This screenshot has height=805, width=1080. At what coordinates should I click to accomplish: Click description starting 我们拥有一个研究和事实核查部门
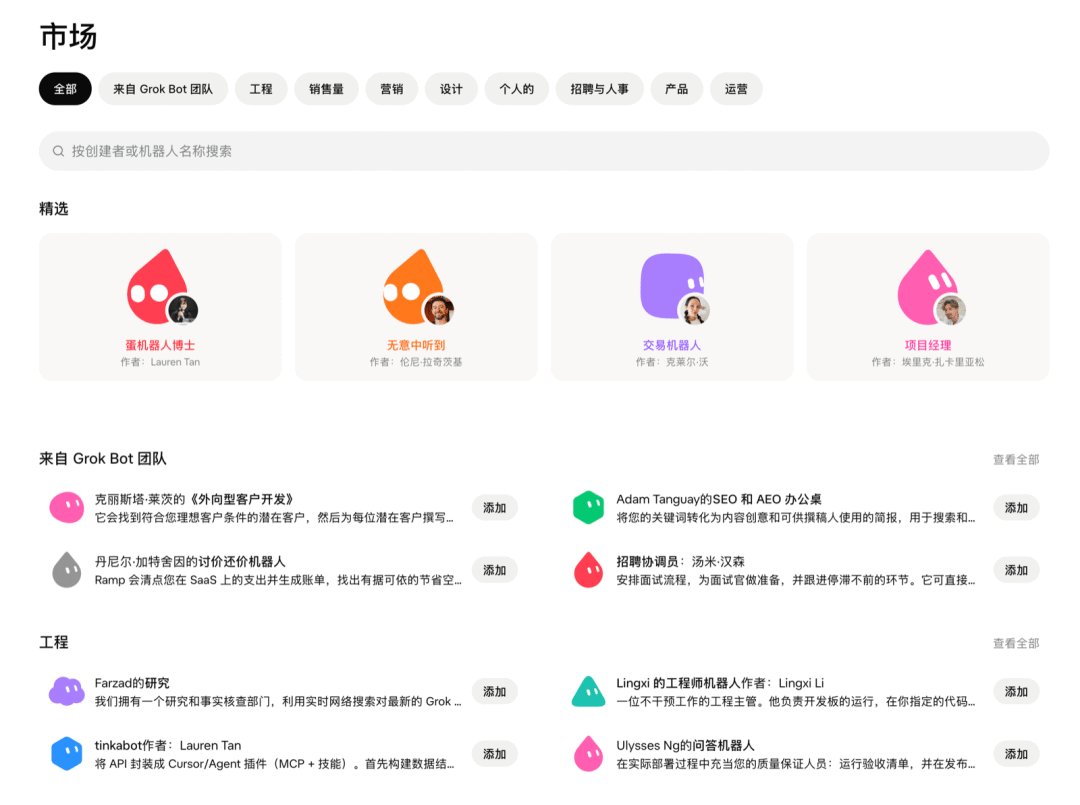click(278, 702)
